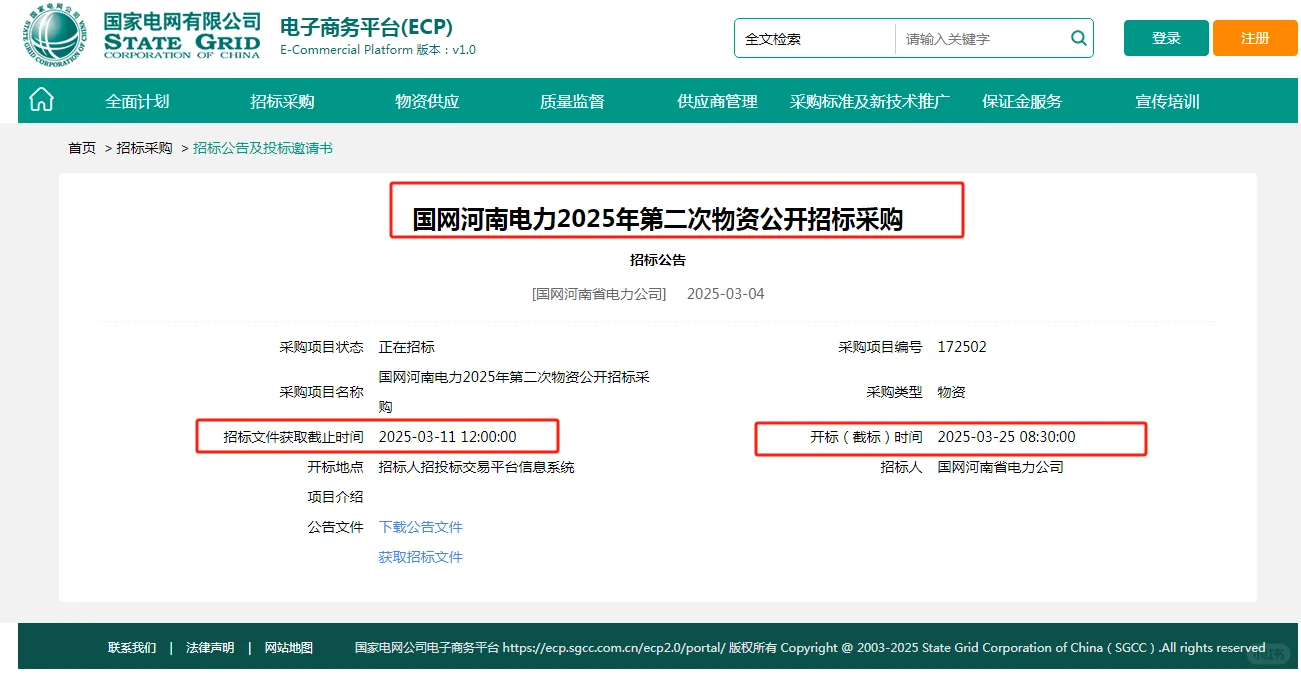Focus the 请输入关键字 search field
The image size is (1301, 675).
coord(980,39)
